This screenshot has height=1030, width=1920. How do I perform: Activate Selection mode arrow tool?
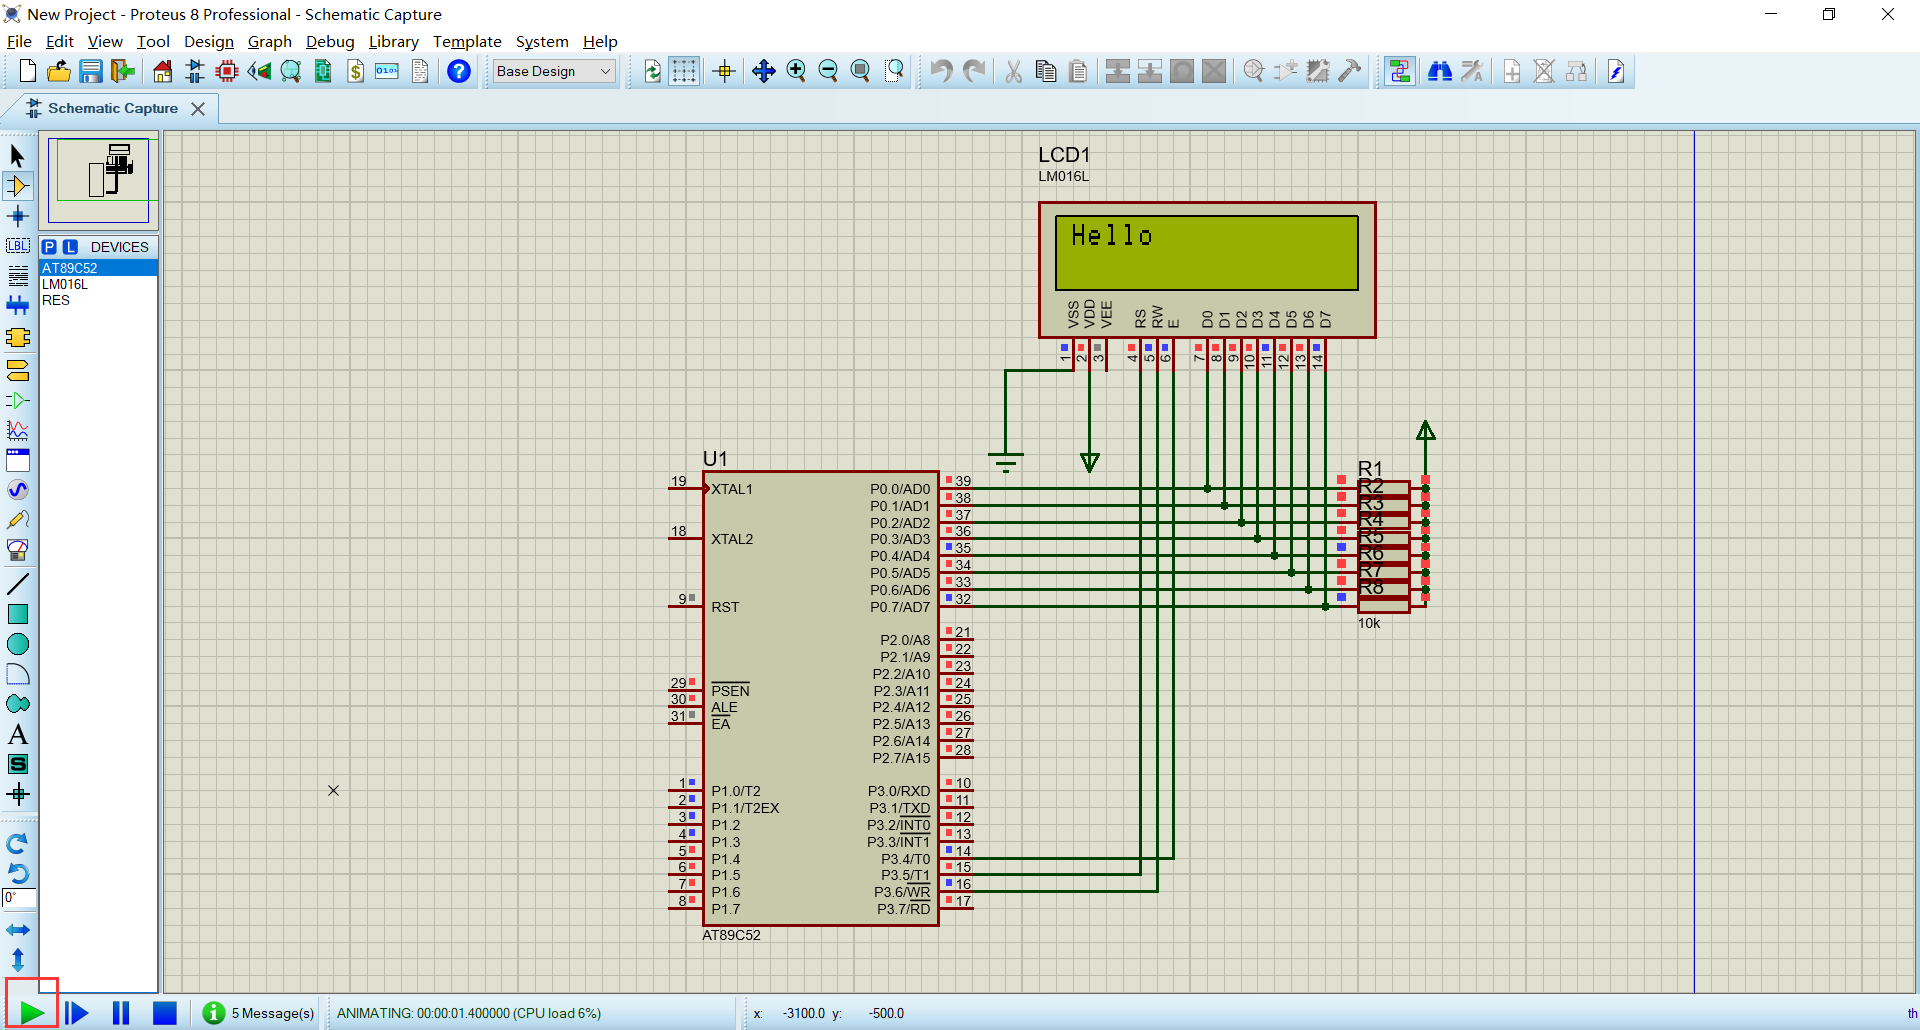point(18,156)
